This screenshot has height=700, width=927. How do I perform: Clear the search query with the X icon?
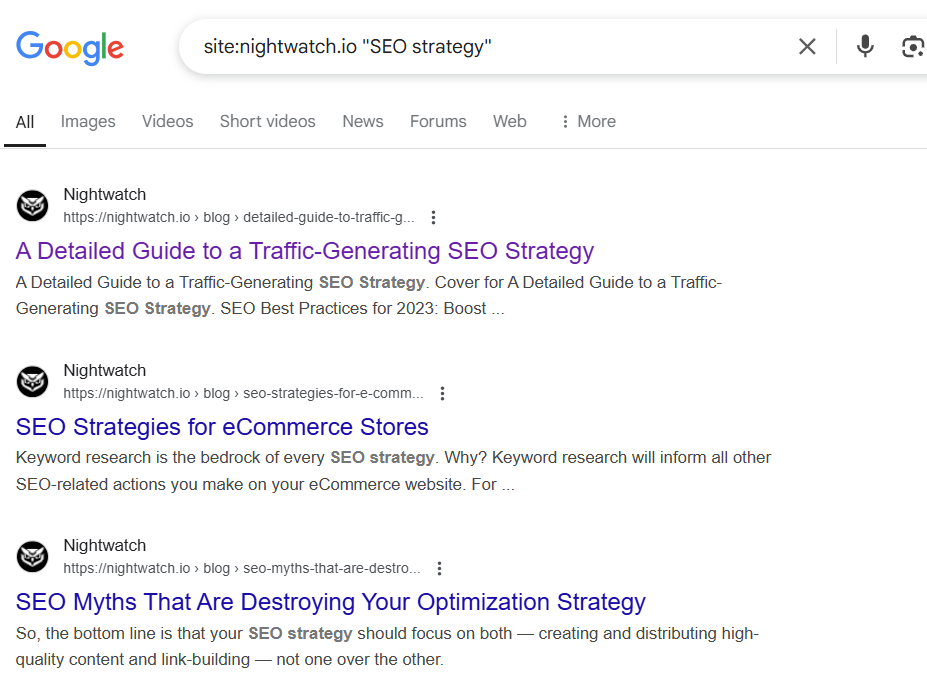click(806, 46)
